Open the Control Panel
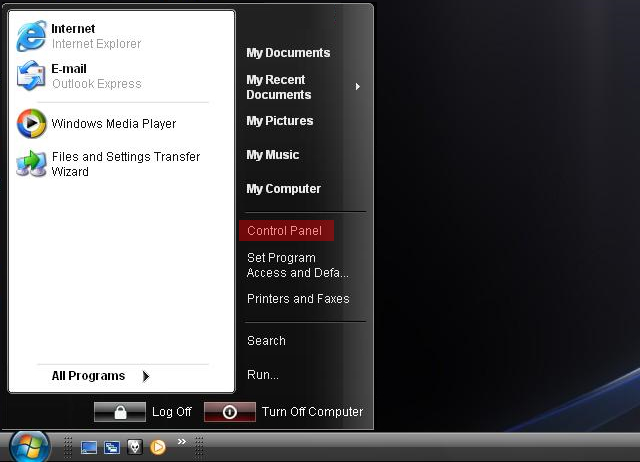The width and height of the screenshot is (640, 462). (x=287, y=231)
